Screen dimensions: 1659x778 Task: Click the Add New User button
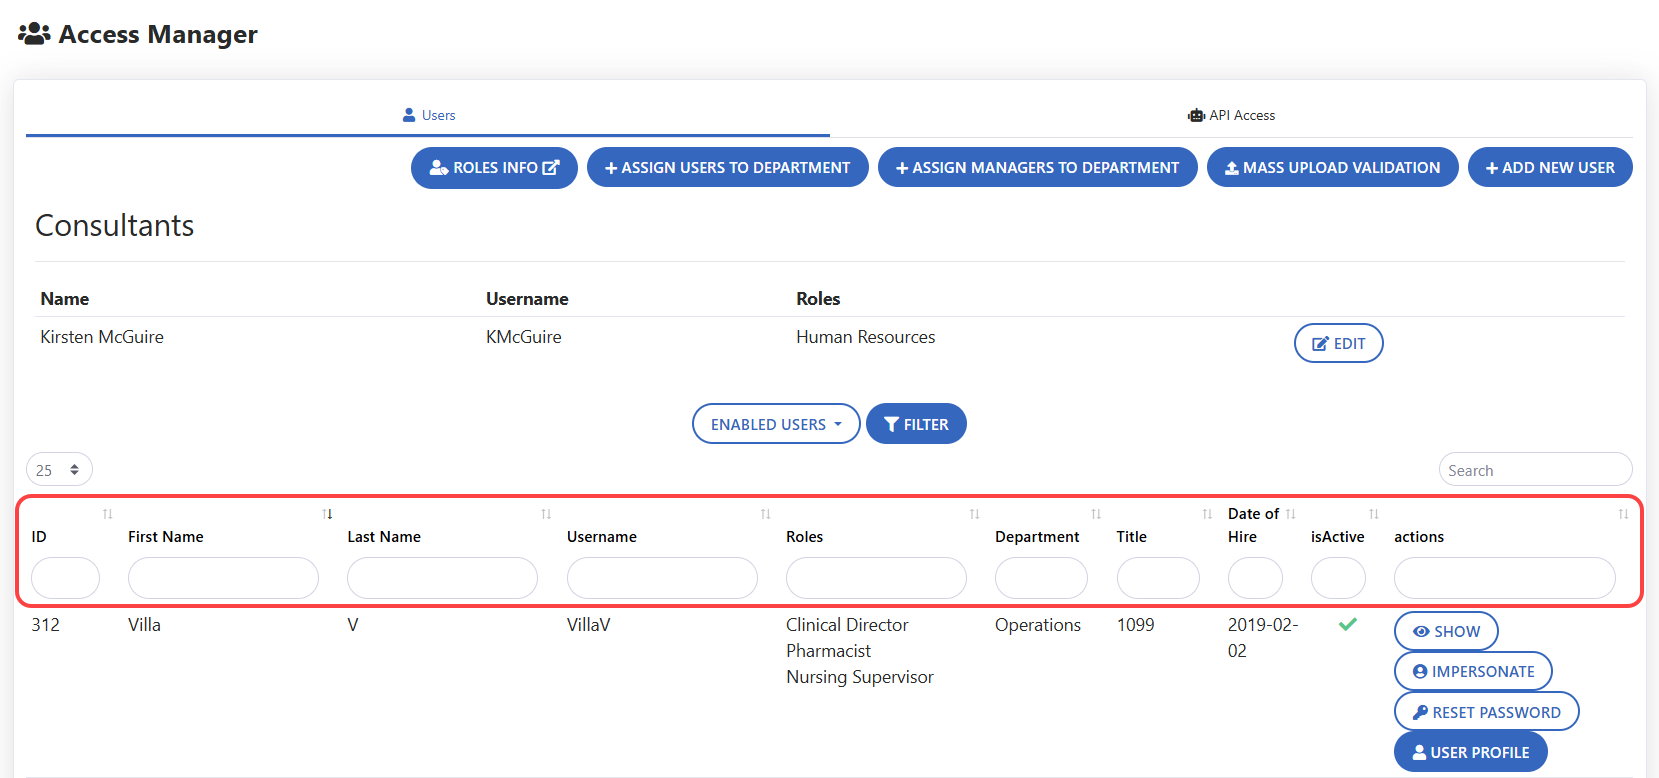click(x=1549, y=168)
